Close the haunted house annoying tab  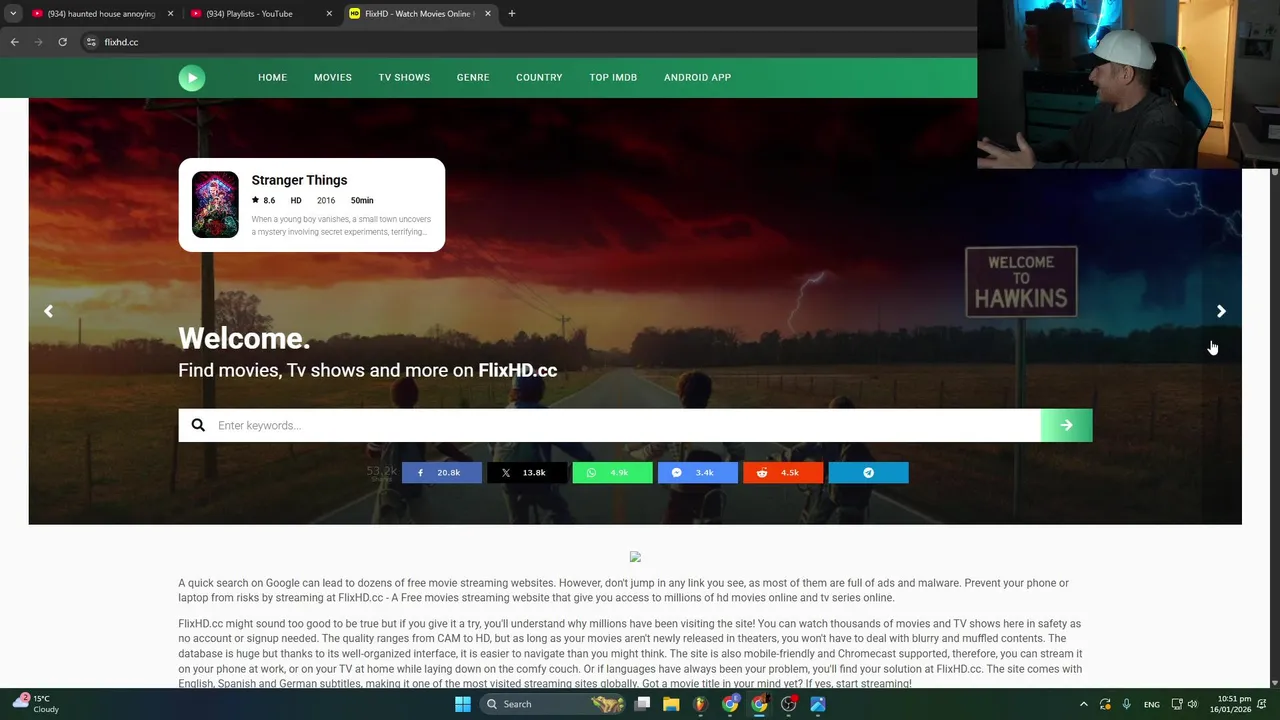click(170, 14)
